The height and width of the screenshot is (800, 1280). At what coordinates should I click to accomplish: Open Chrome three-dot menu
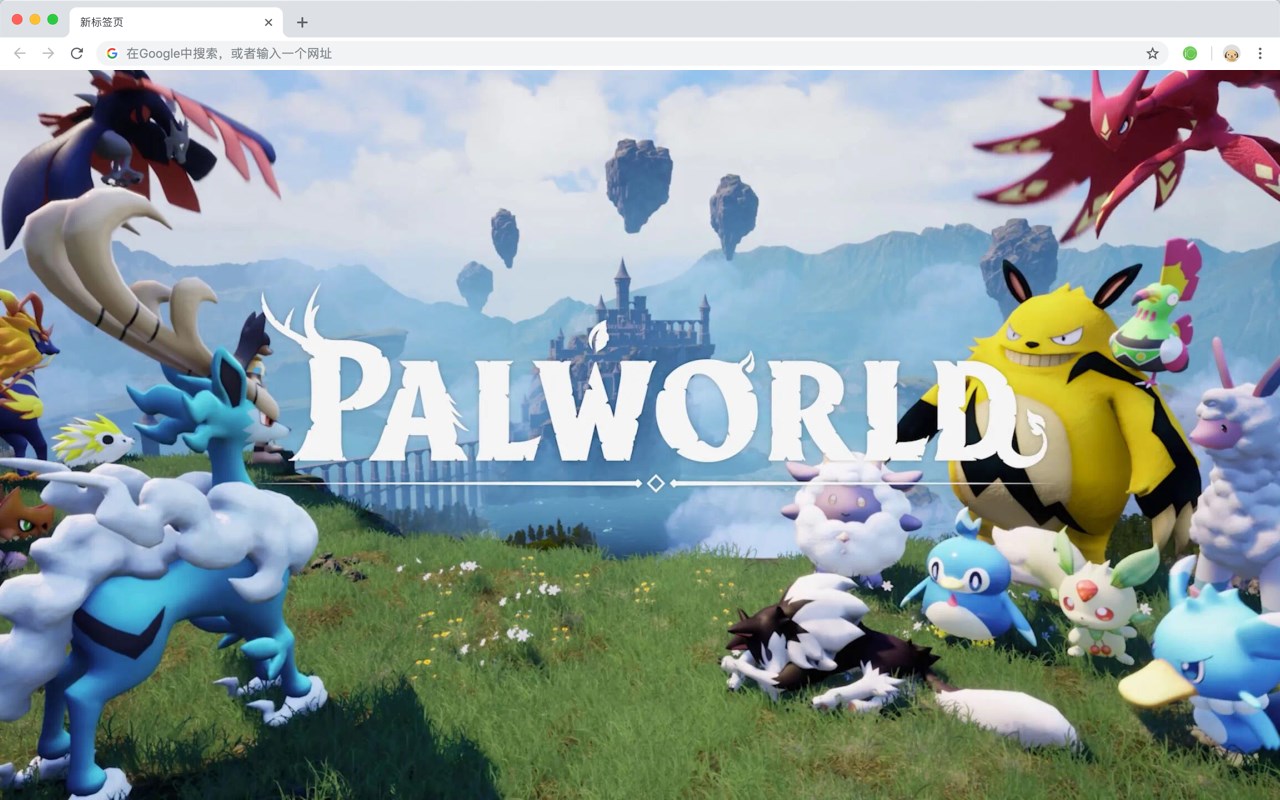click(1261, 53)
